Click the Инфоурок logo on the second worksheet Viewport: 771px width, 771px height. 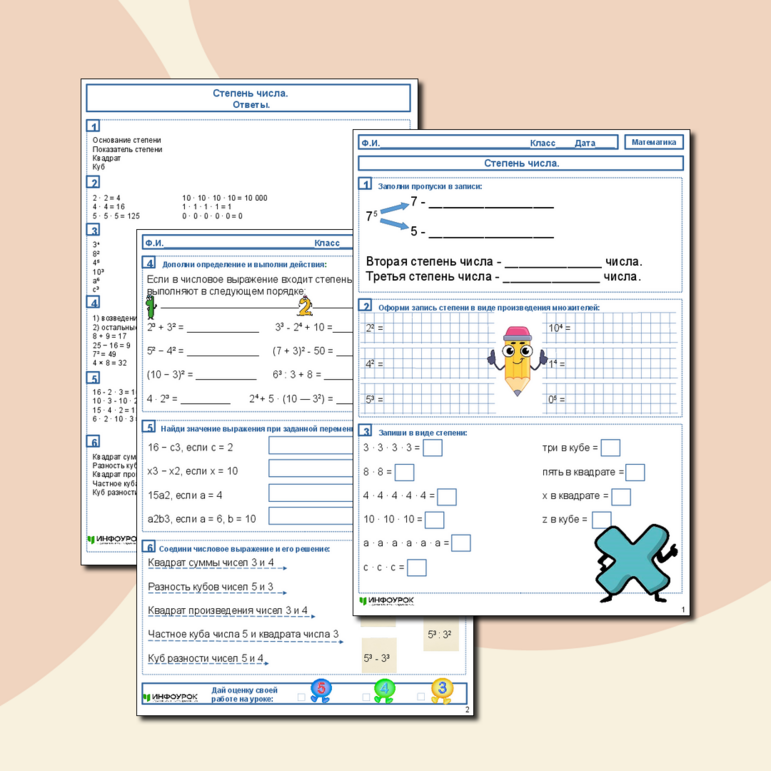[170, 697]
